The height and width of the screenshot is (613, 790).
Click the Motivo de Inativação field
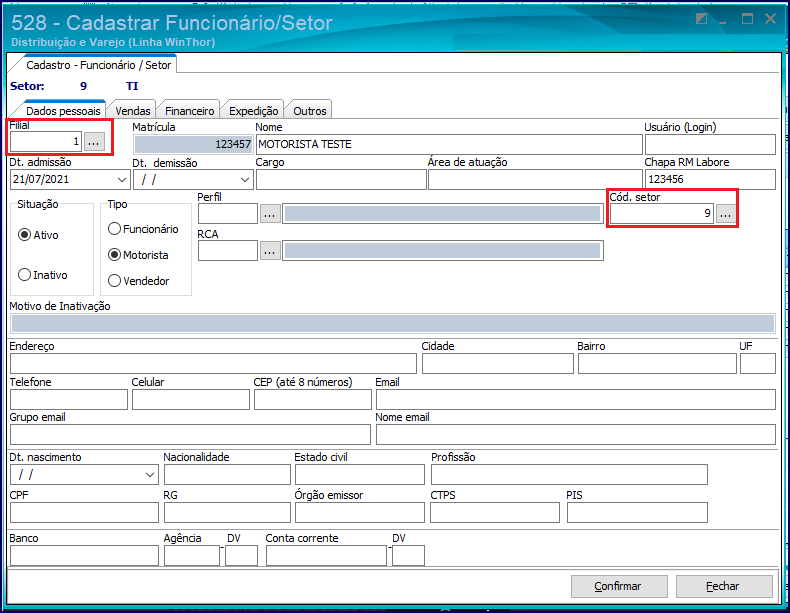392,323
